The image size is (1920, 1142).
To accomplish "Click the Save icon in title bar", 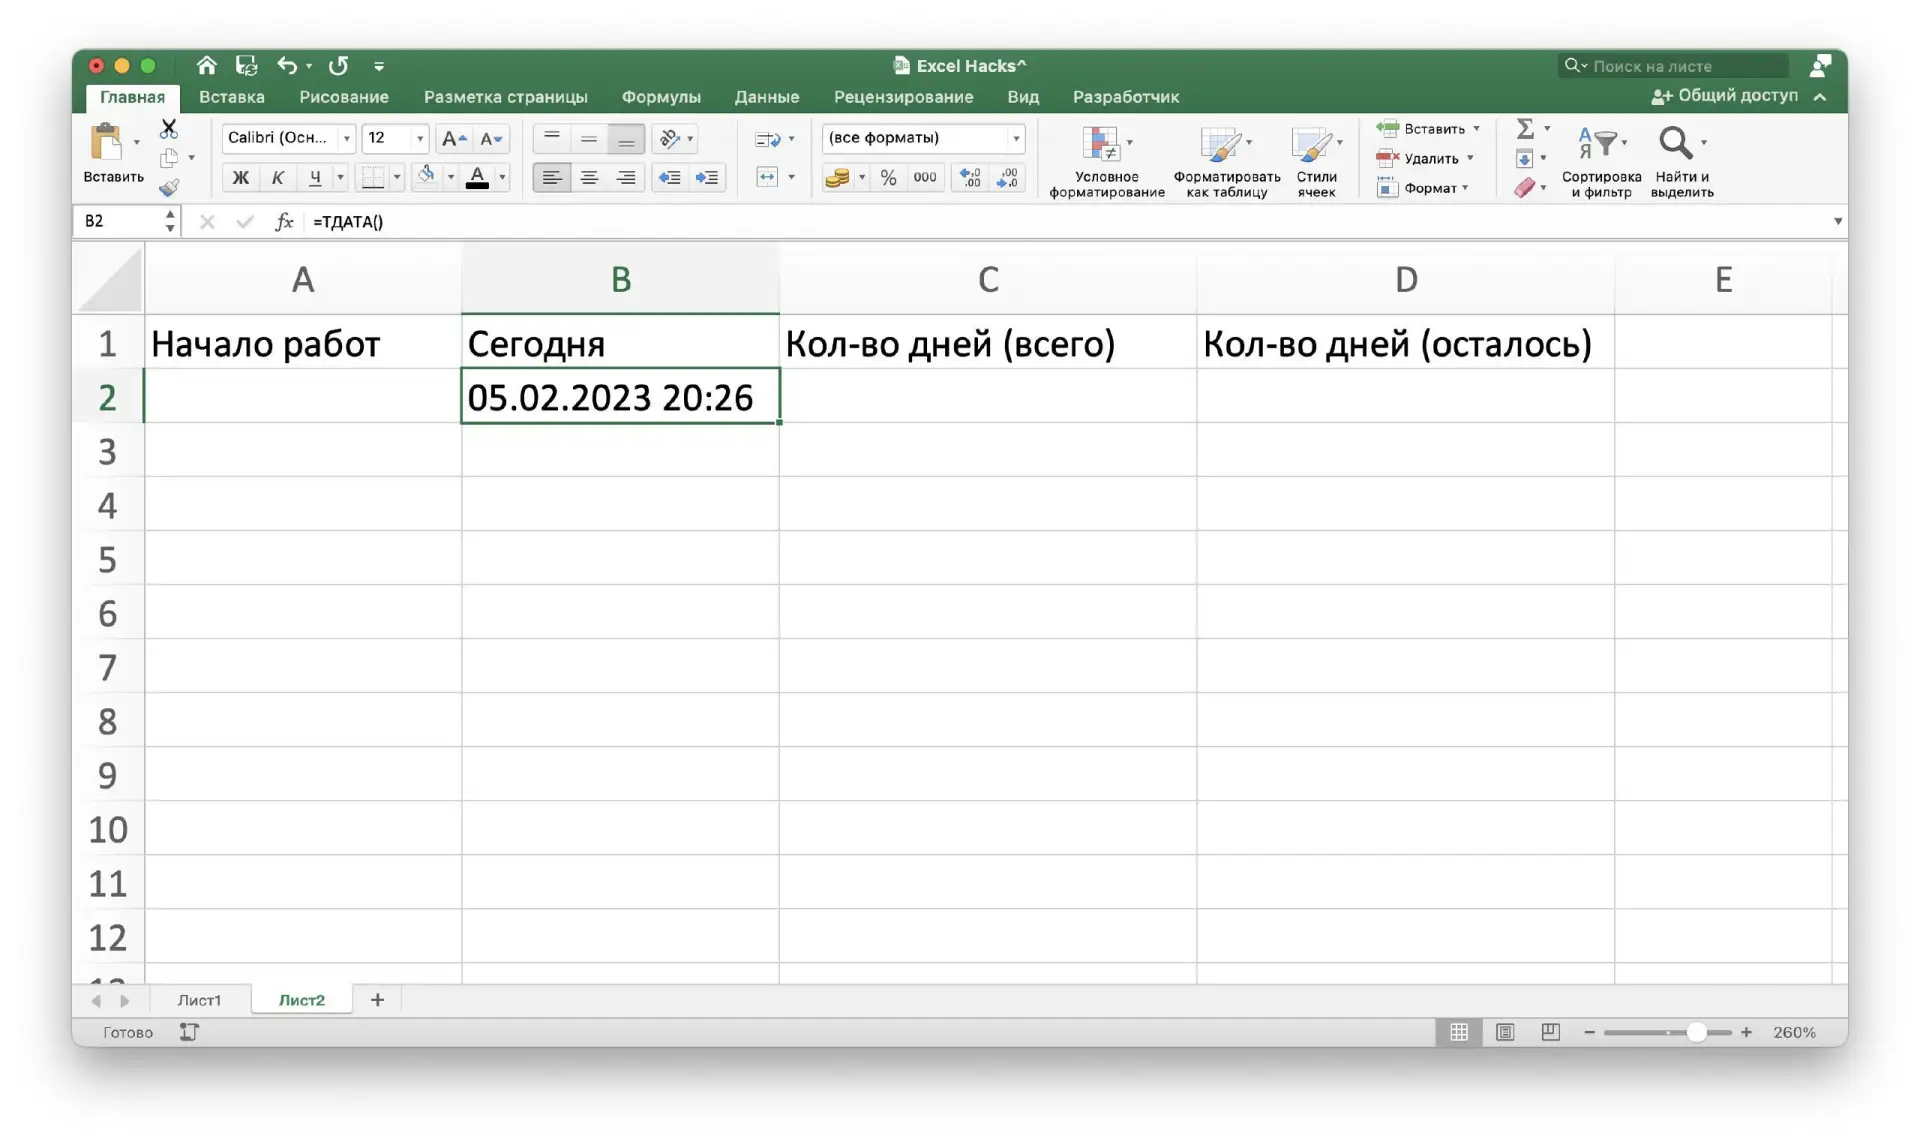I will click(x=246, y=66).
